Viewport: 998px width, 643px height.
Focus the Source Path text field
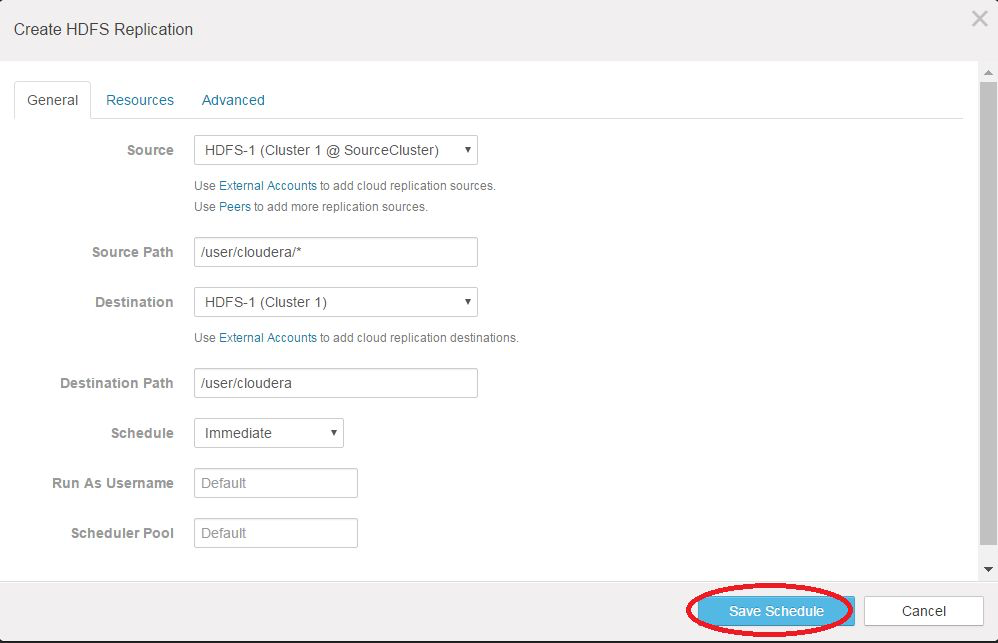tap(335, 252)
